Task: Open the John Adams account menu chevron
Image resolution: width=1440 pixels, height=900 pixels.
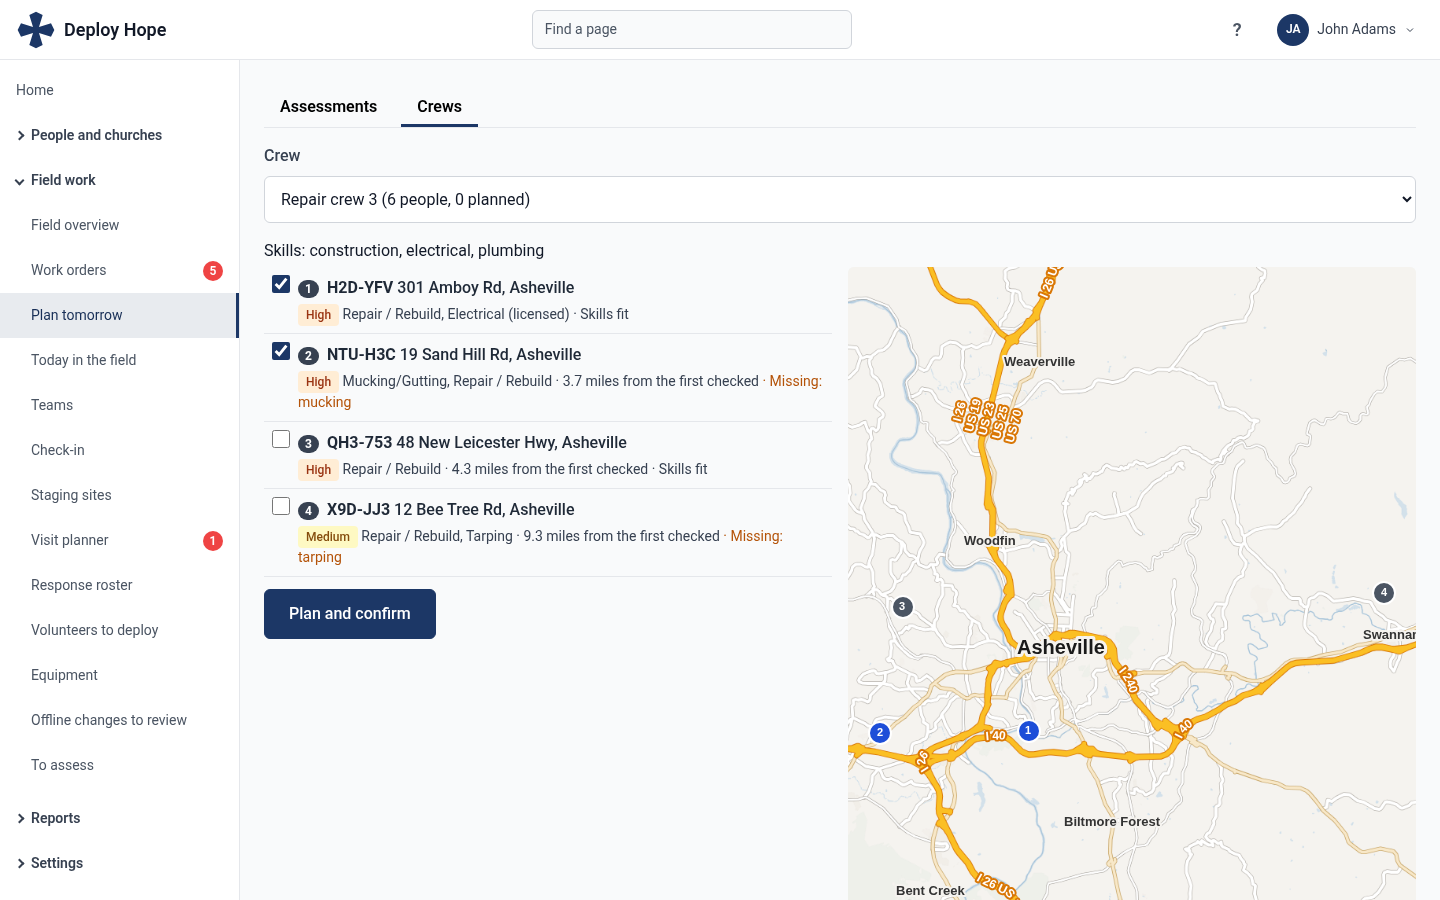Action: pos(1410,30)
